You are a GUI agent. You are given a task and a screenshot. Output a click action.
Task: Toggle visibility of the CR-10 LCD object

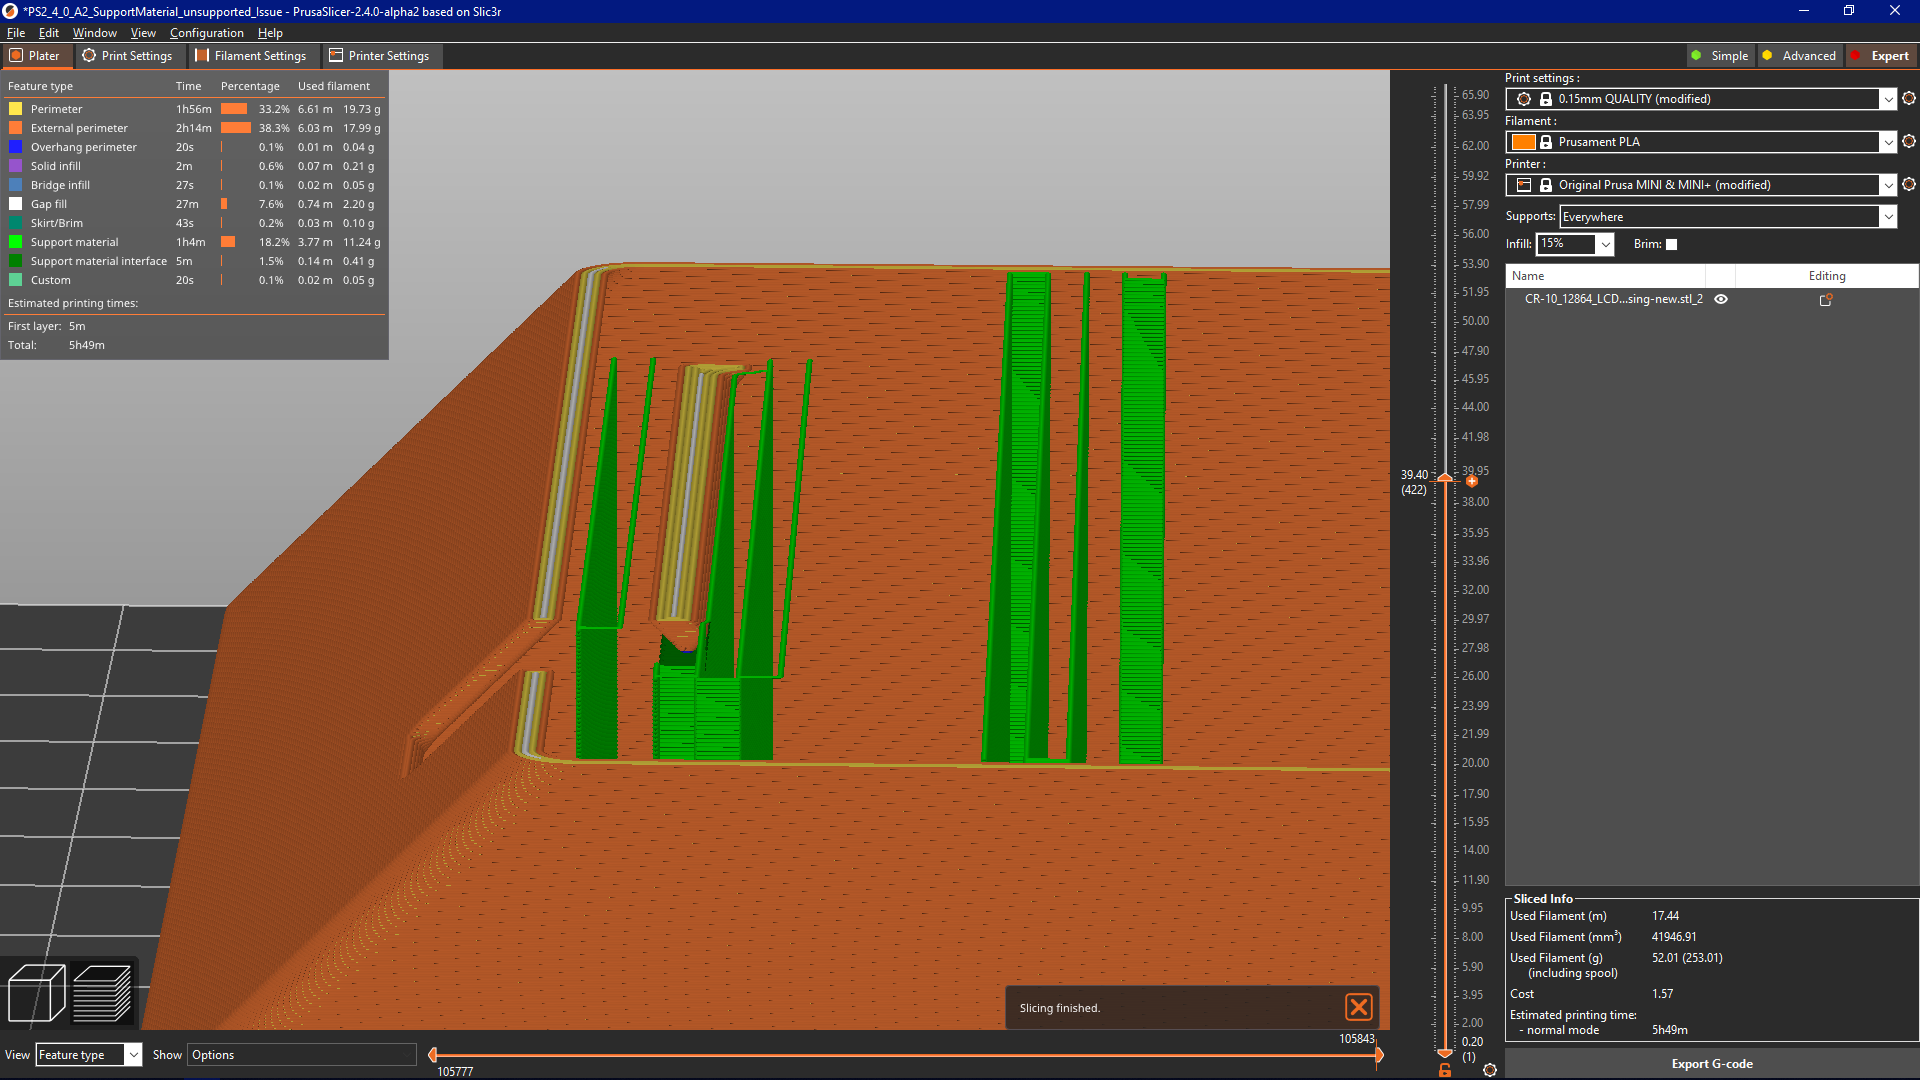pos(1721,299)
